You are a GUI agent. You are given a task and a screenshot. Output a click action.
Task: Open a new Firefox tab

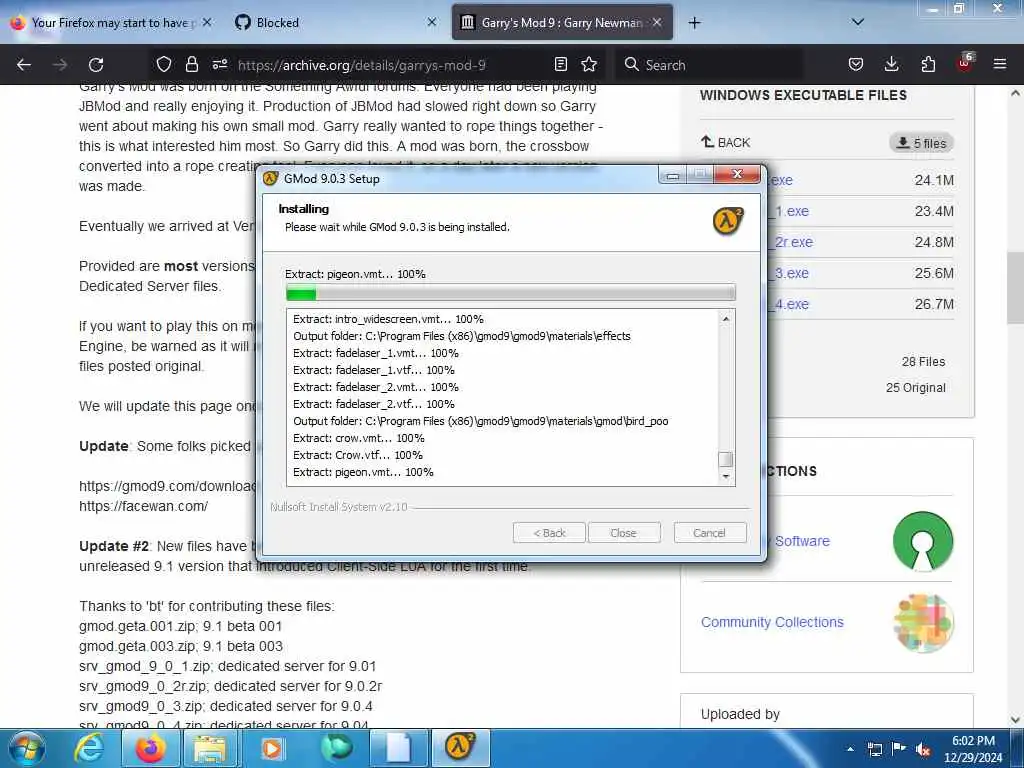694,23
